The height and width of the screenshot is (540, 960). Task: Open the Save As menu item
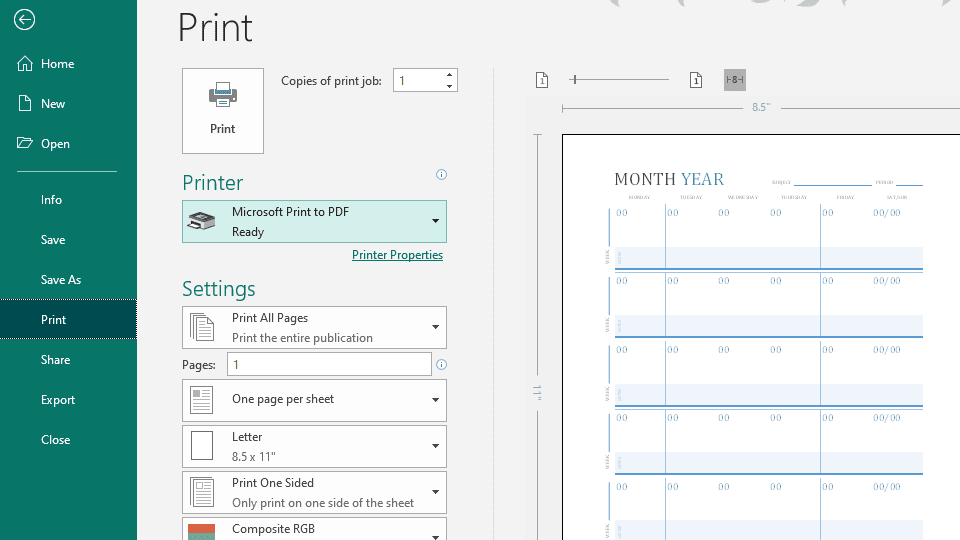(x=61, y=280)
